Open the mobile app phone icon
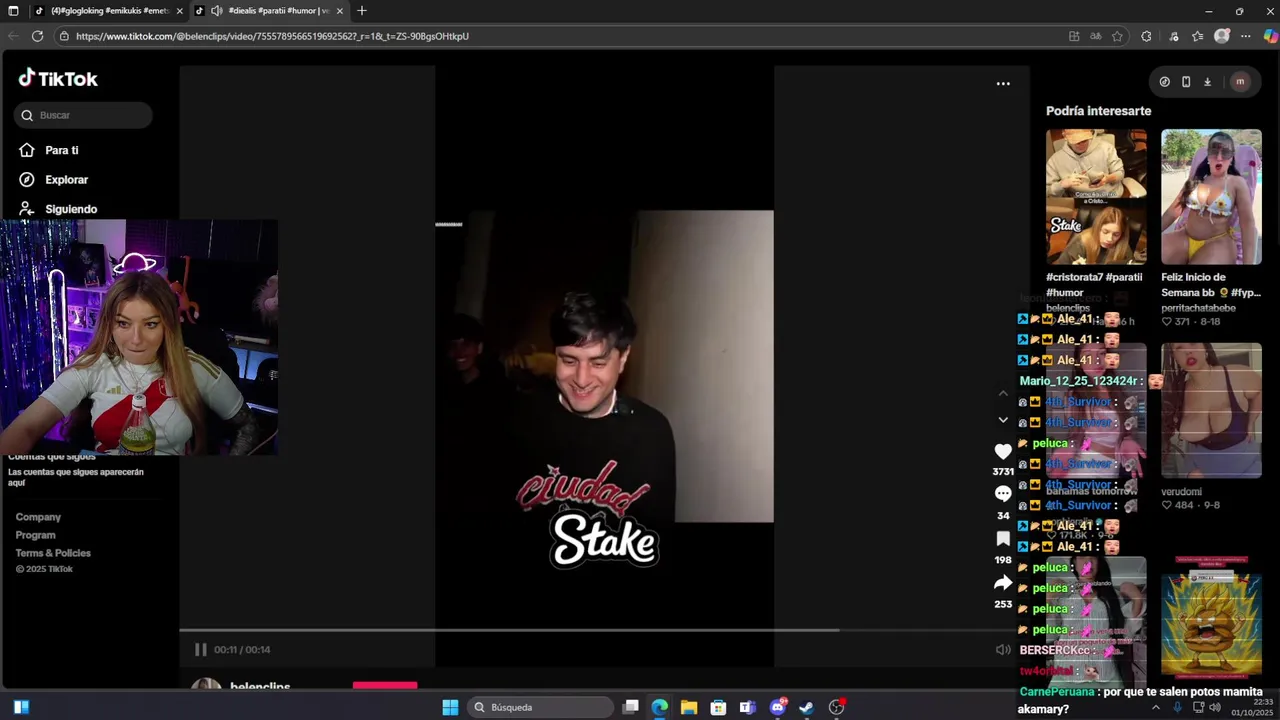The image size is (1280, 720). click(1186, 82)
